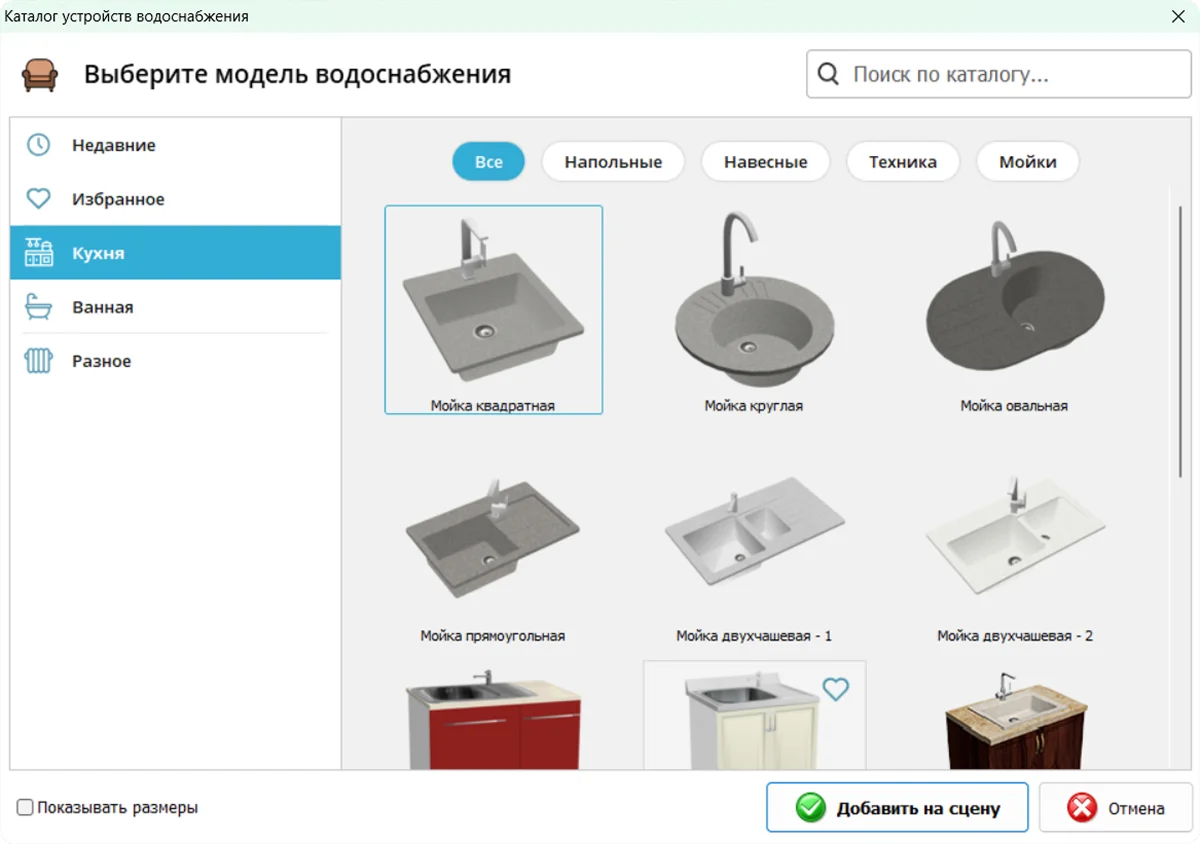1200x844 pixels.
Task: Select the Кухня category
Action: [x=176, y=253]
